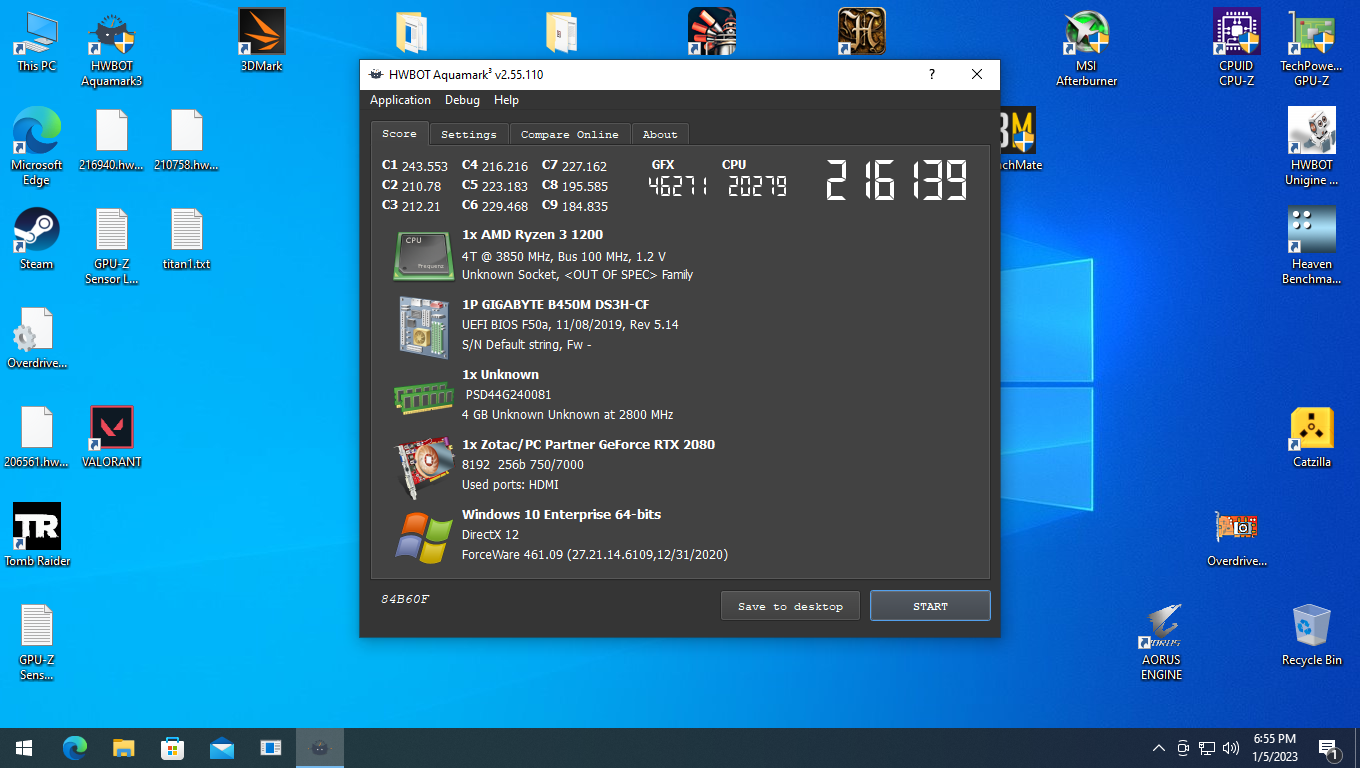
Task: Open MSI Afterburner desktop shortcut
Action: 1087,49
